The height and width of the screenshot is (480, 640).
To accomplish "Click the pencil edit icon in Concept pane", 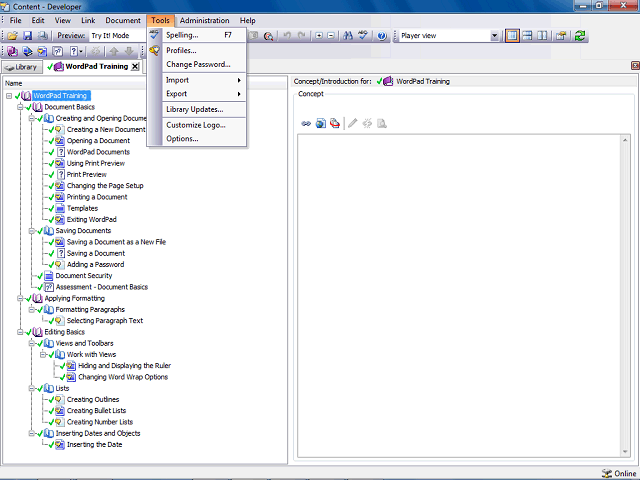I will click(x=353, y=123).
